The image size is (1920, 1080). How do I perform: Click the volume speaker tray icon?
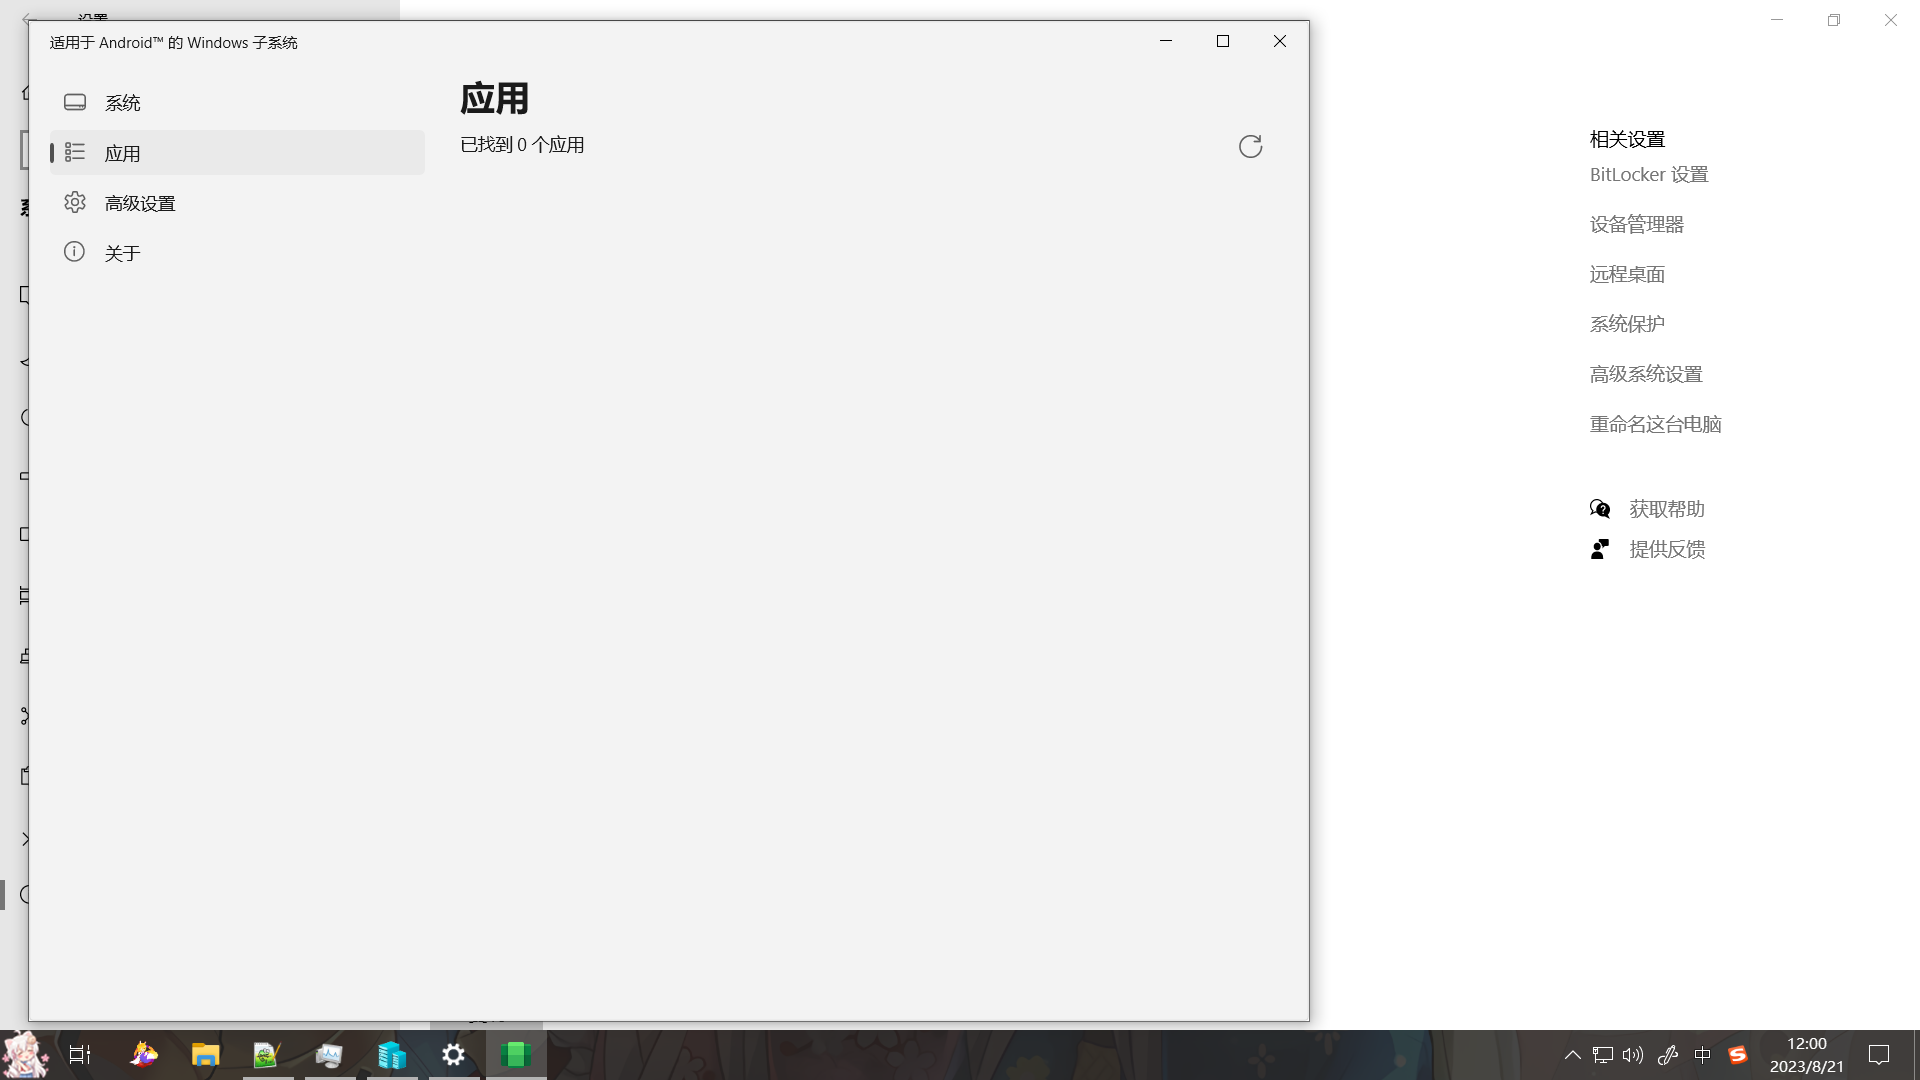coord(1633,1055)
